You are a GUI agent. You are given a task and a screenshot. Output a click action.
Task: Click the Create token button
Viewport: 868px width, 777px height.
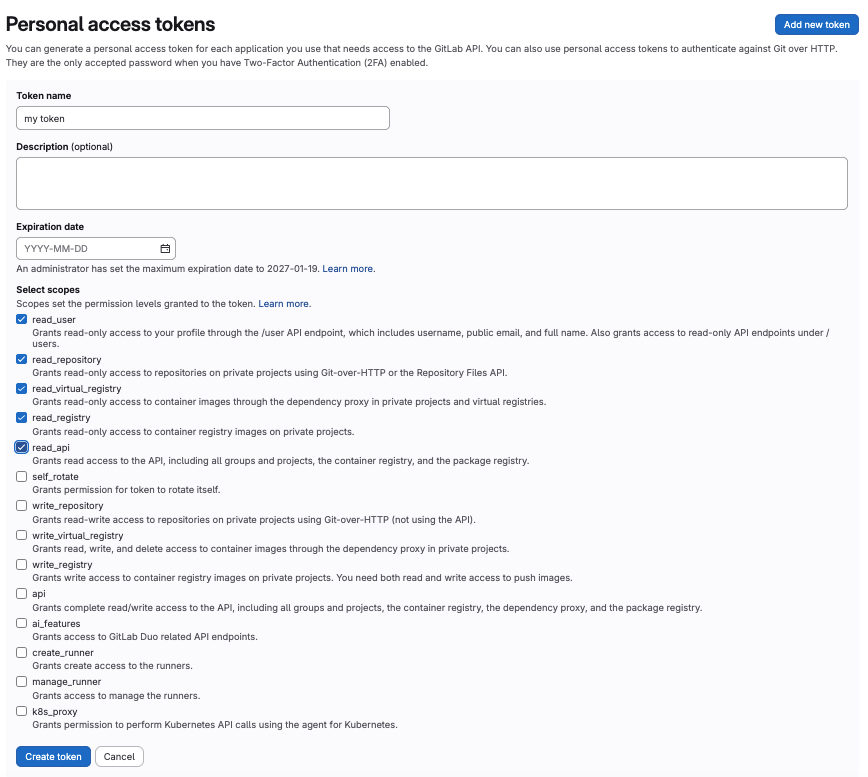[54, 757]
